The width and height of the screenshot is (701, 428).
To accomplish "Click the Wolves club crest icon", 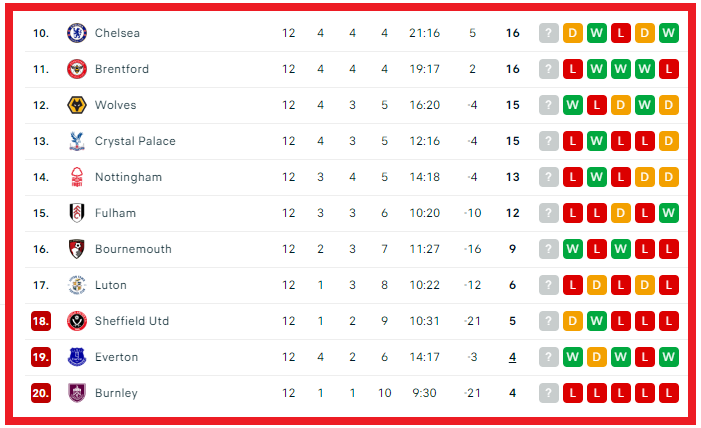I will pos(77,105).
